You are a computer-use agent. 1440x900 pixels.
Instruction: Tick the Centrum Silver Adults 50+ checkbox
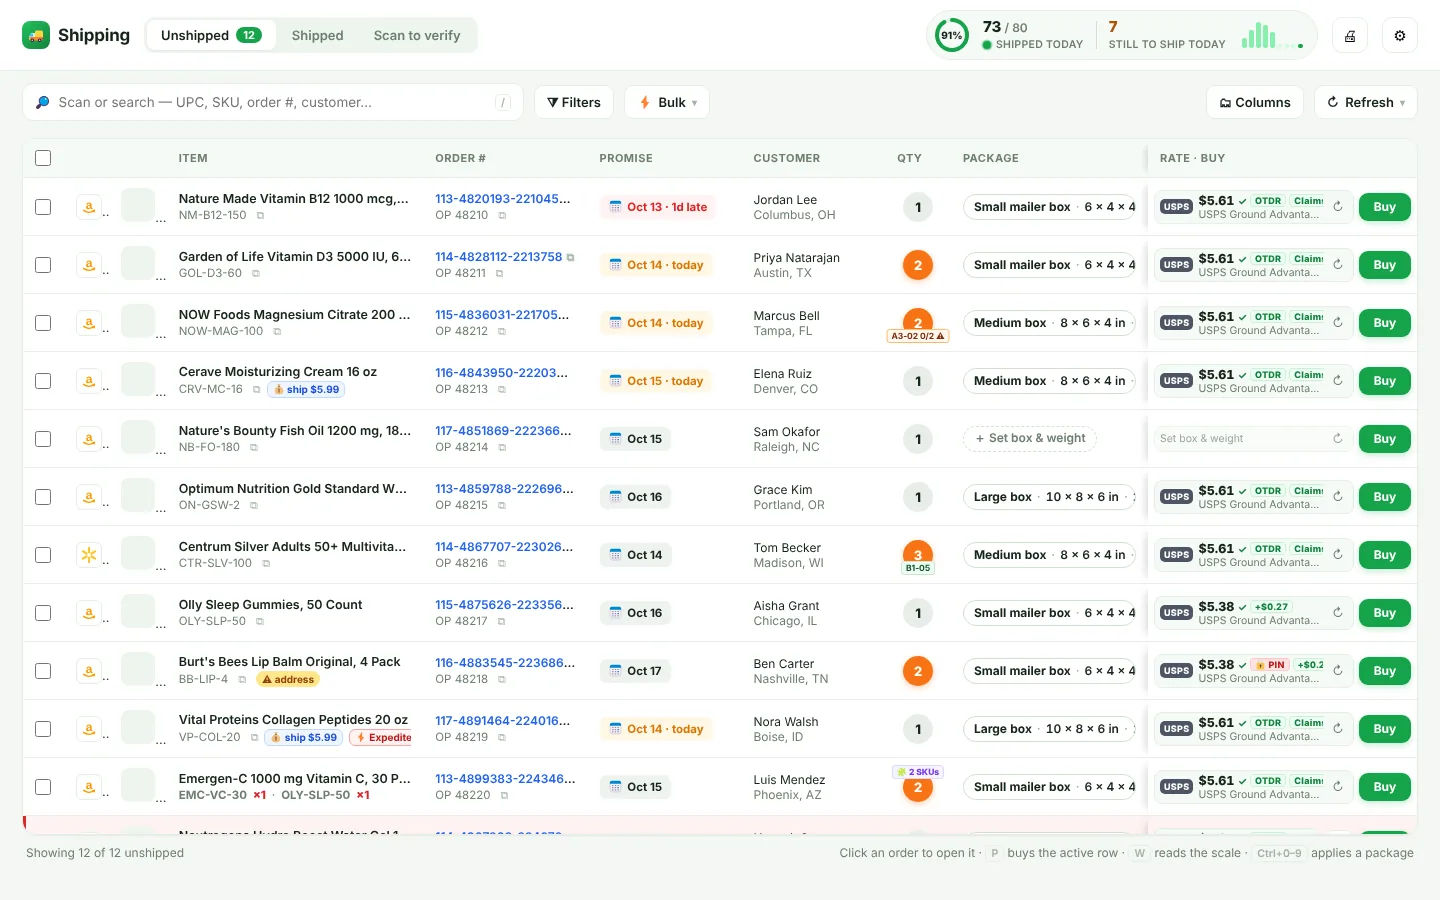[43, 555]
